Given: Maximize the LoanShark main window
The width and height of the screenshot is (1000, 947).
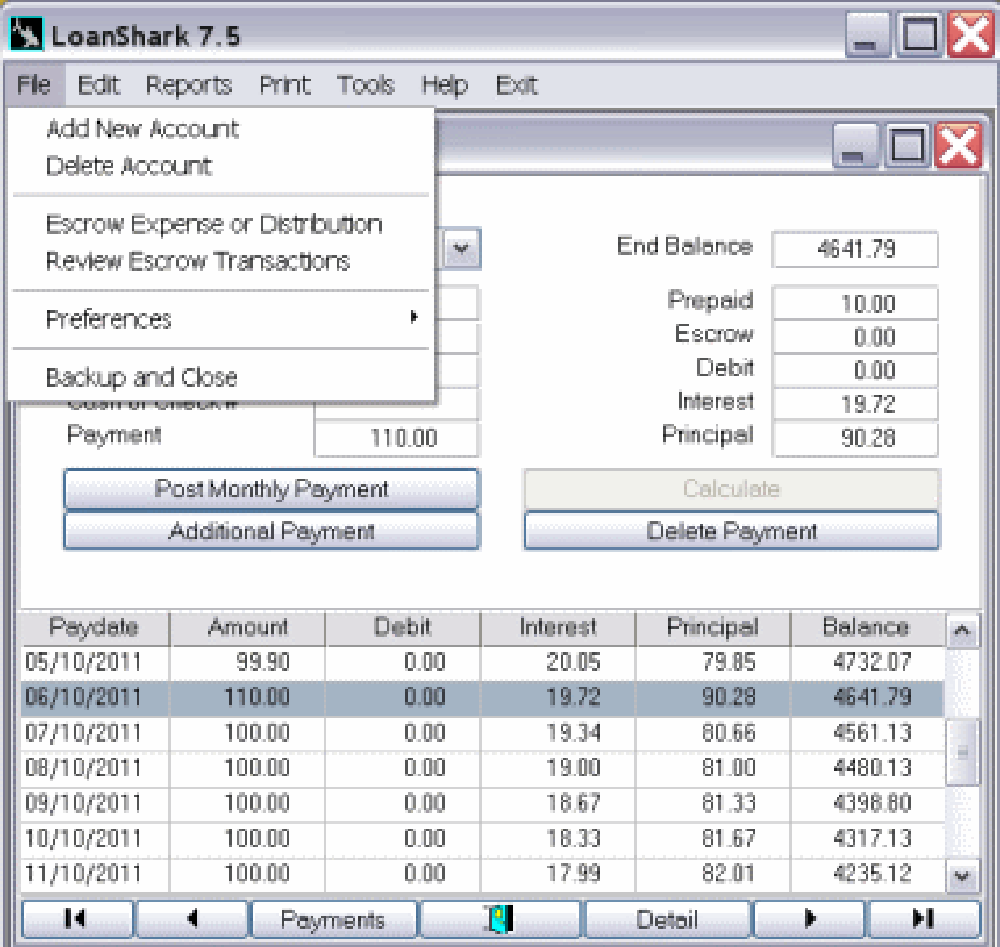Looking at the screenshot, I should click(918, 34).
